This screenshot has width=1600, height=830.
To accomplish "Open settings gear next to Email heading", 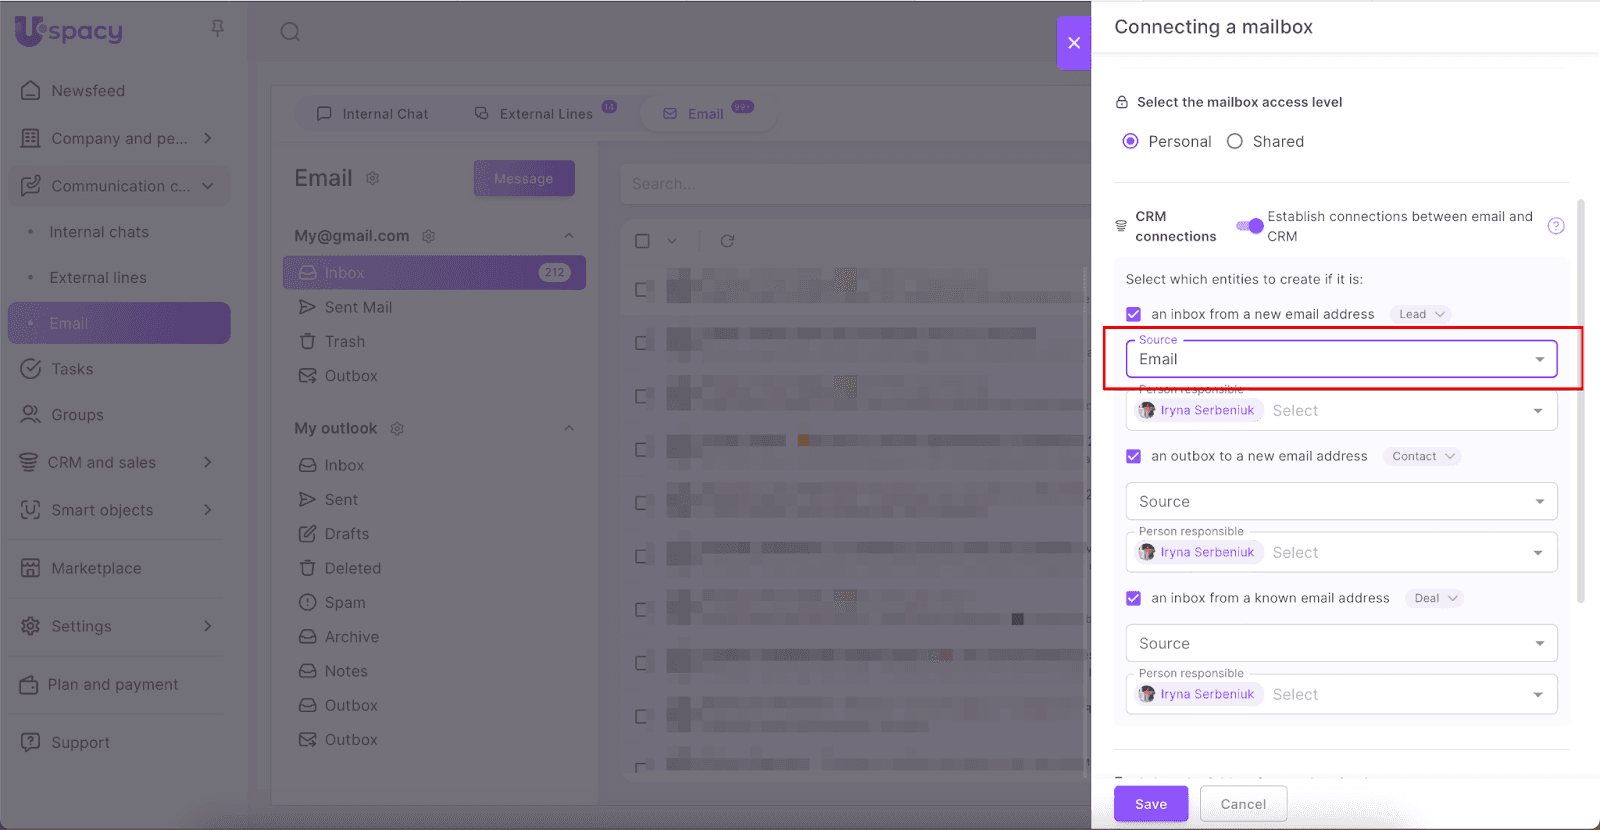I will point(373,178).
